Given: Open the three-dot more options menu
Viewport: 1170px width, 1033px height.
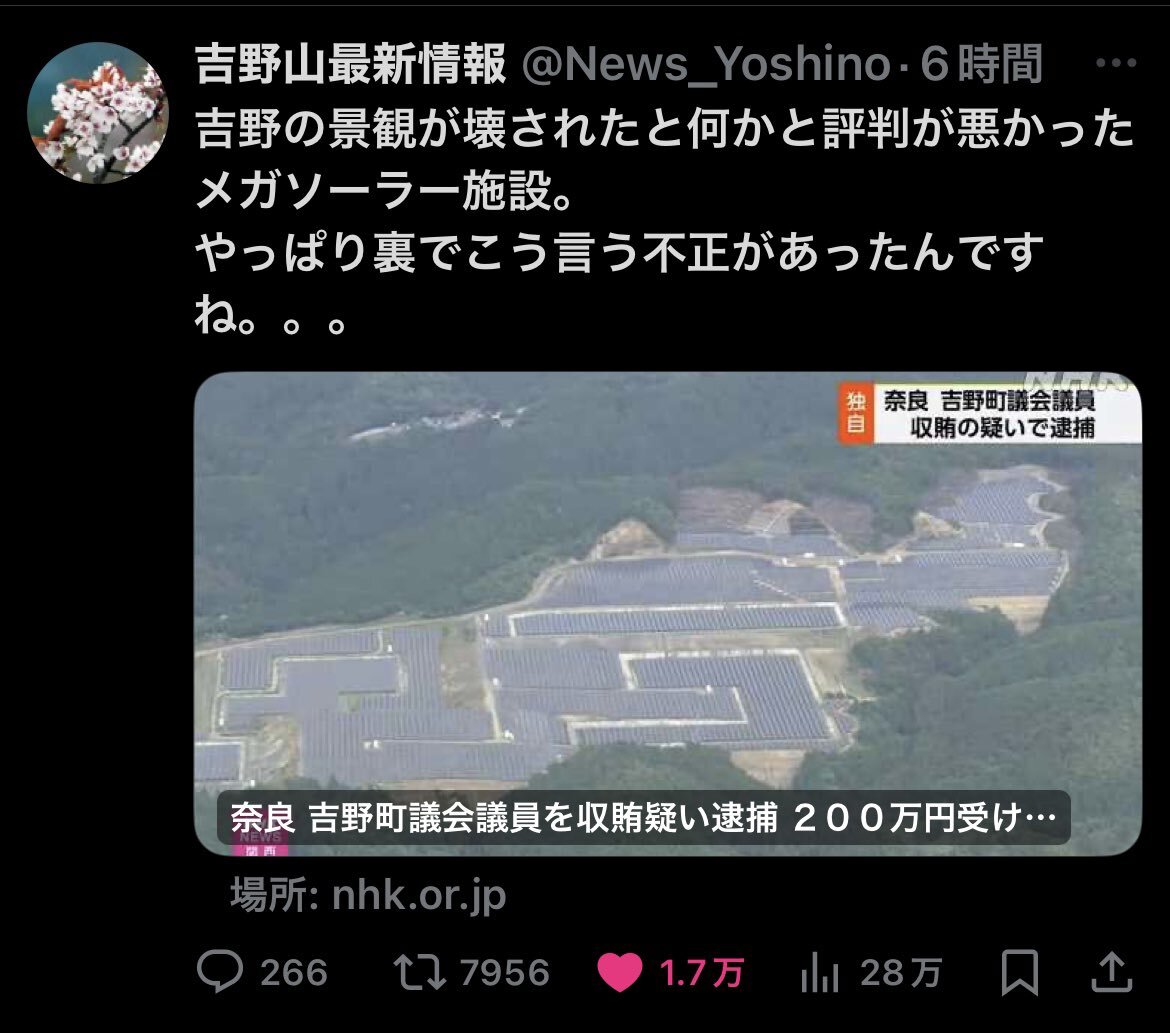Looking at the screenshot, I should point(1116,63).
